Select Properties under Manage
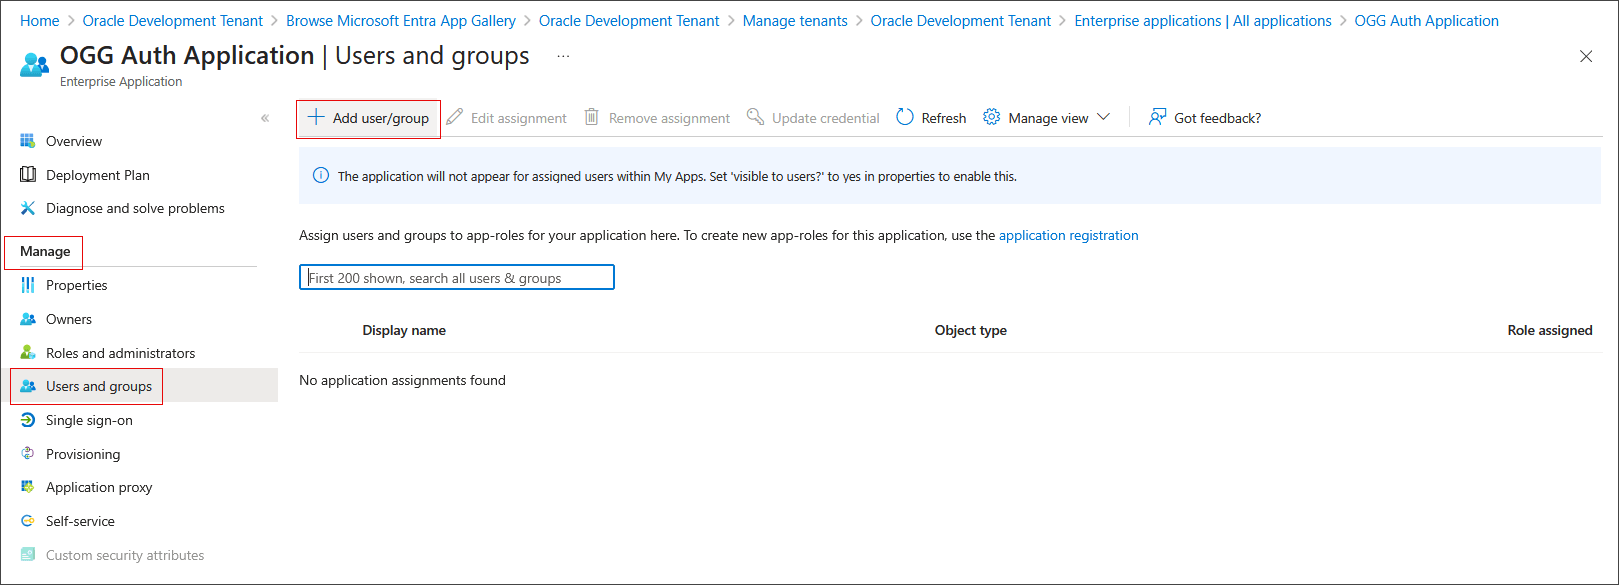Image resolution: width=1619 pixels, height=585 pixels. [77, 285]
